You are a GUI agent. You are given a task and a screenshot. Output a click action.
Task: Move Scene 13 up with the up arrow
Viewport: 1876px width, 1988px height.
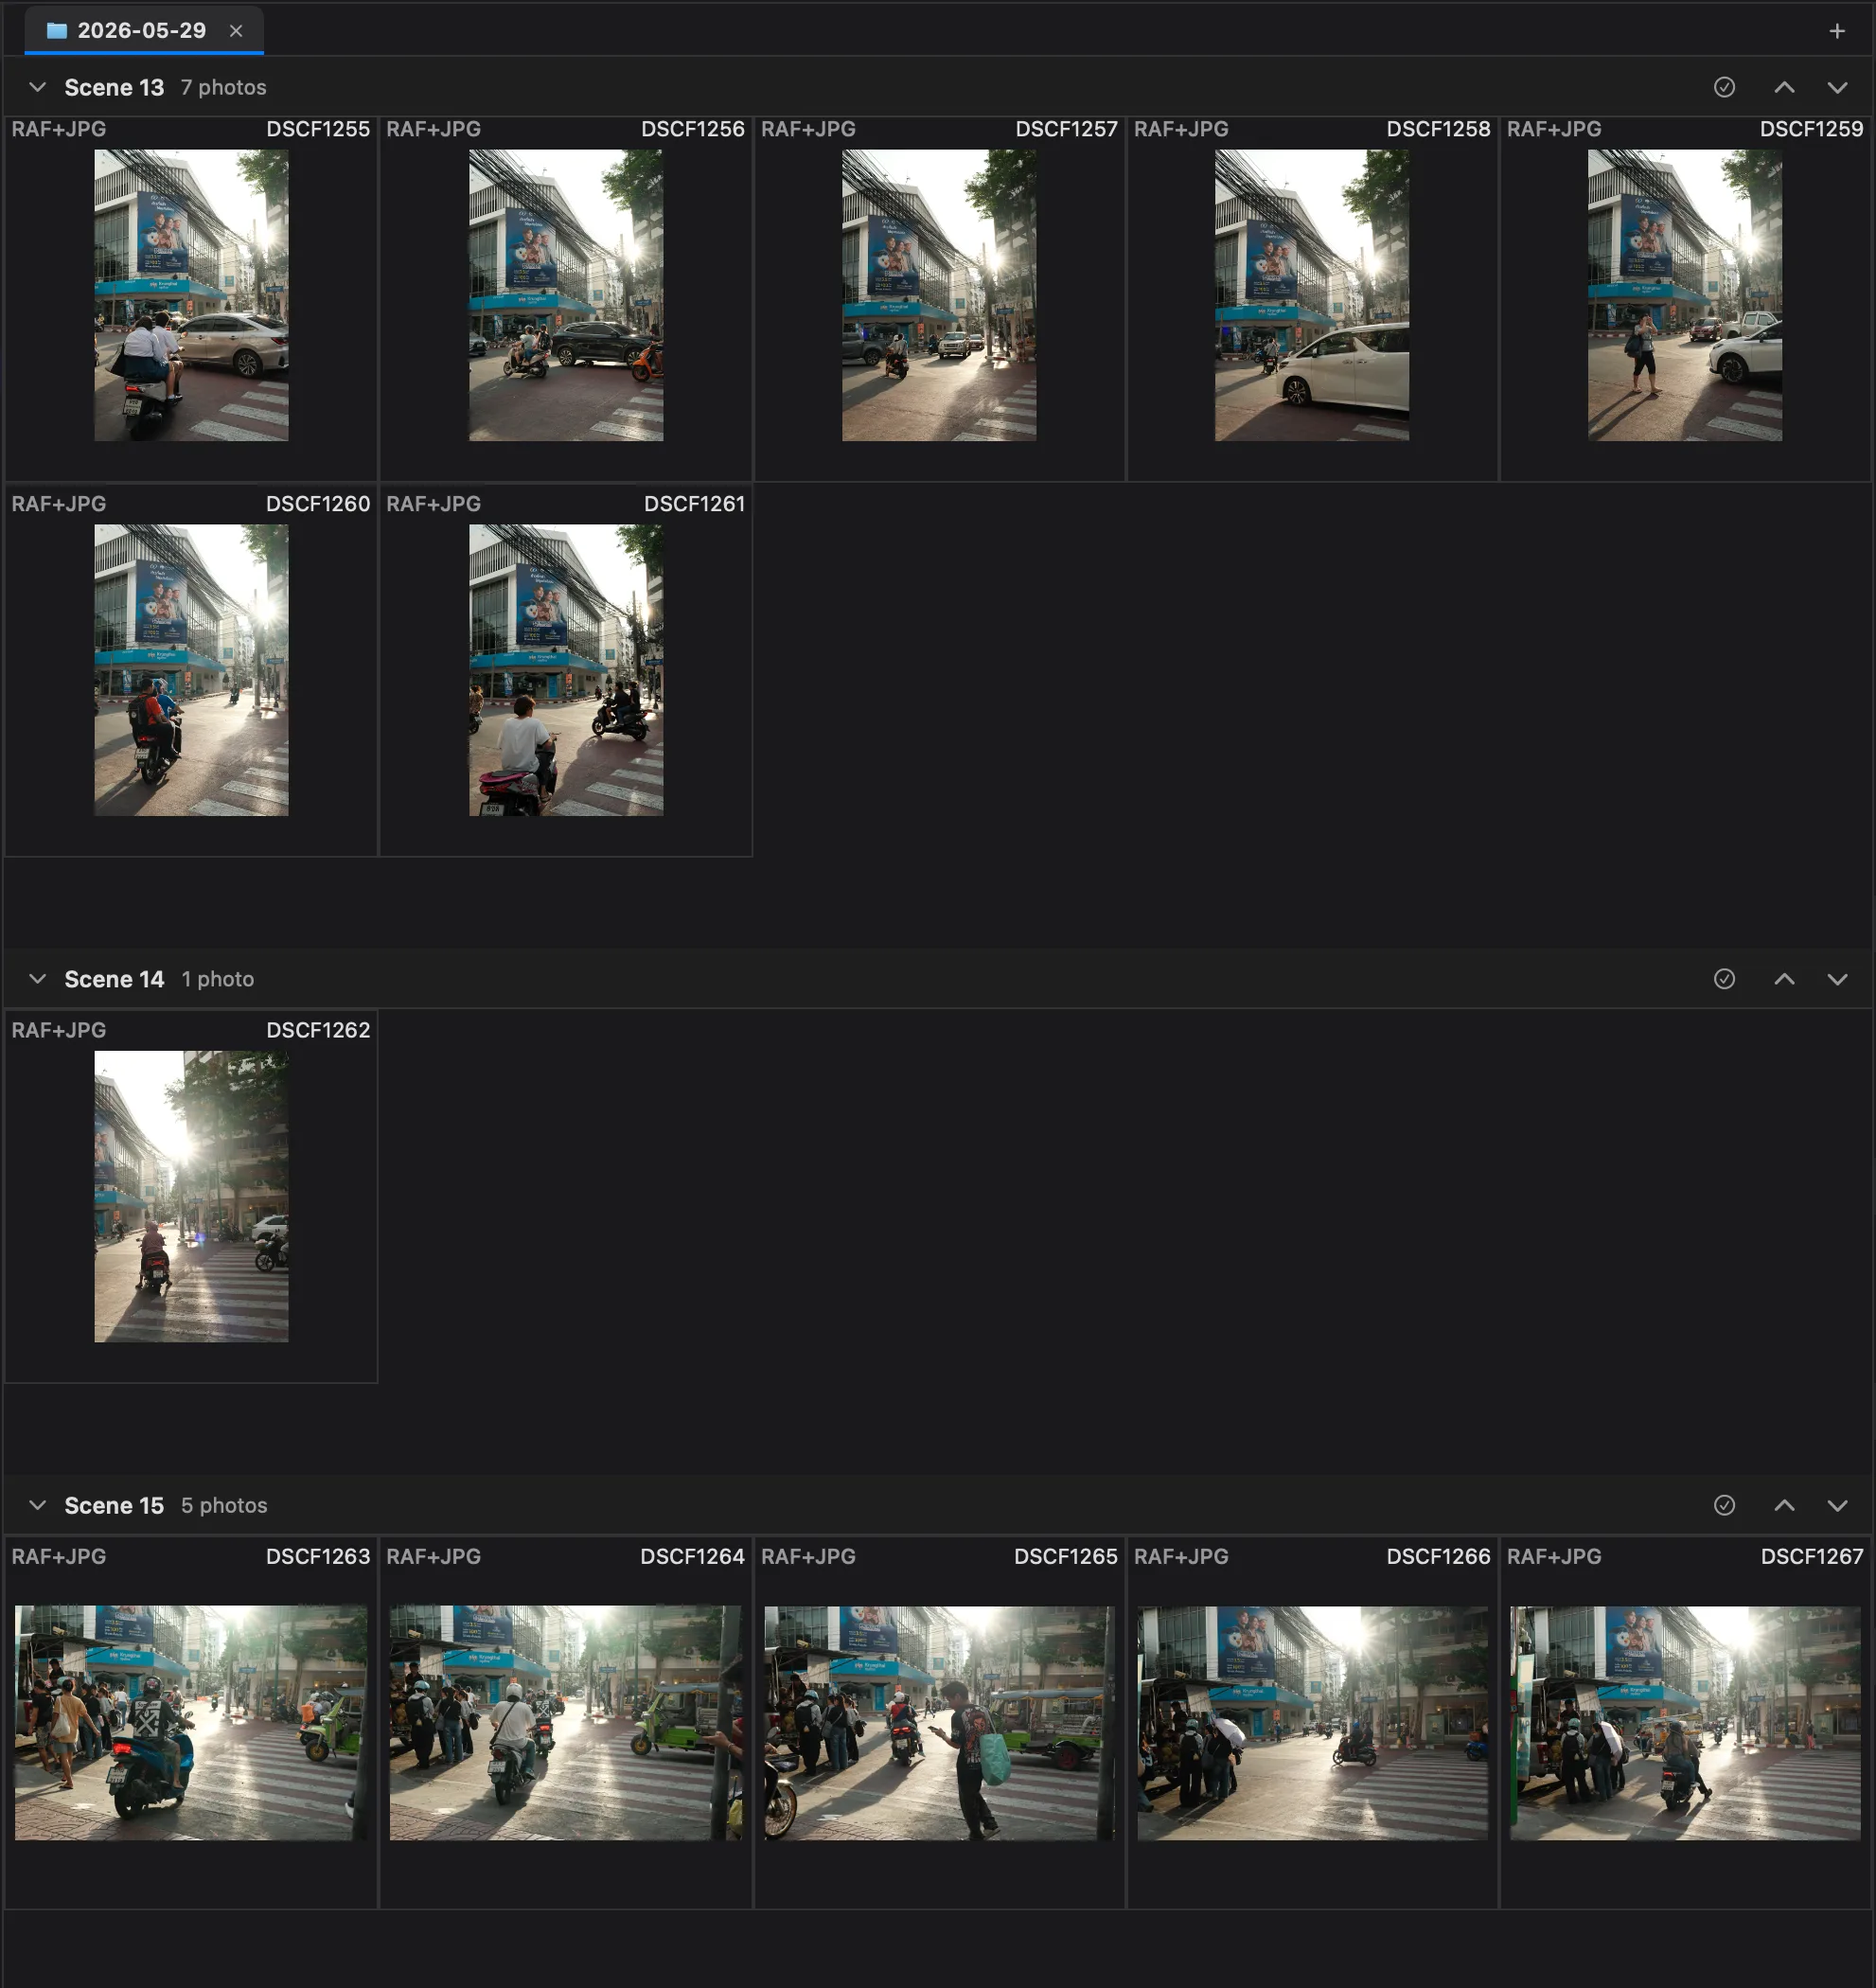point(1784,87)
